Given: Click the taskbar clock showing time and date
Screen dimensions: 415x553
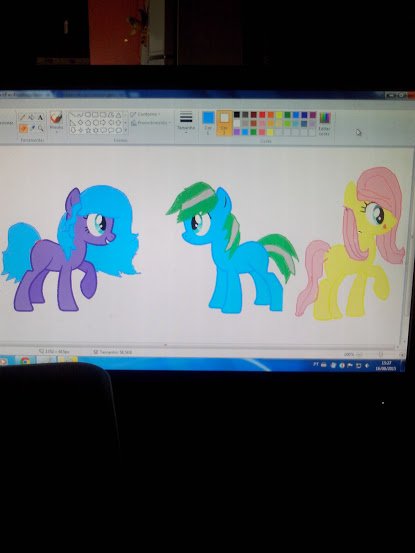Looking at the screenshot, I should [386, 365].
